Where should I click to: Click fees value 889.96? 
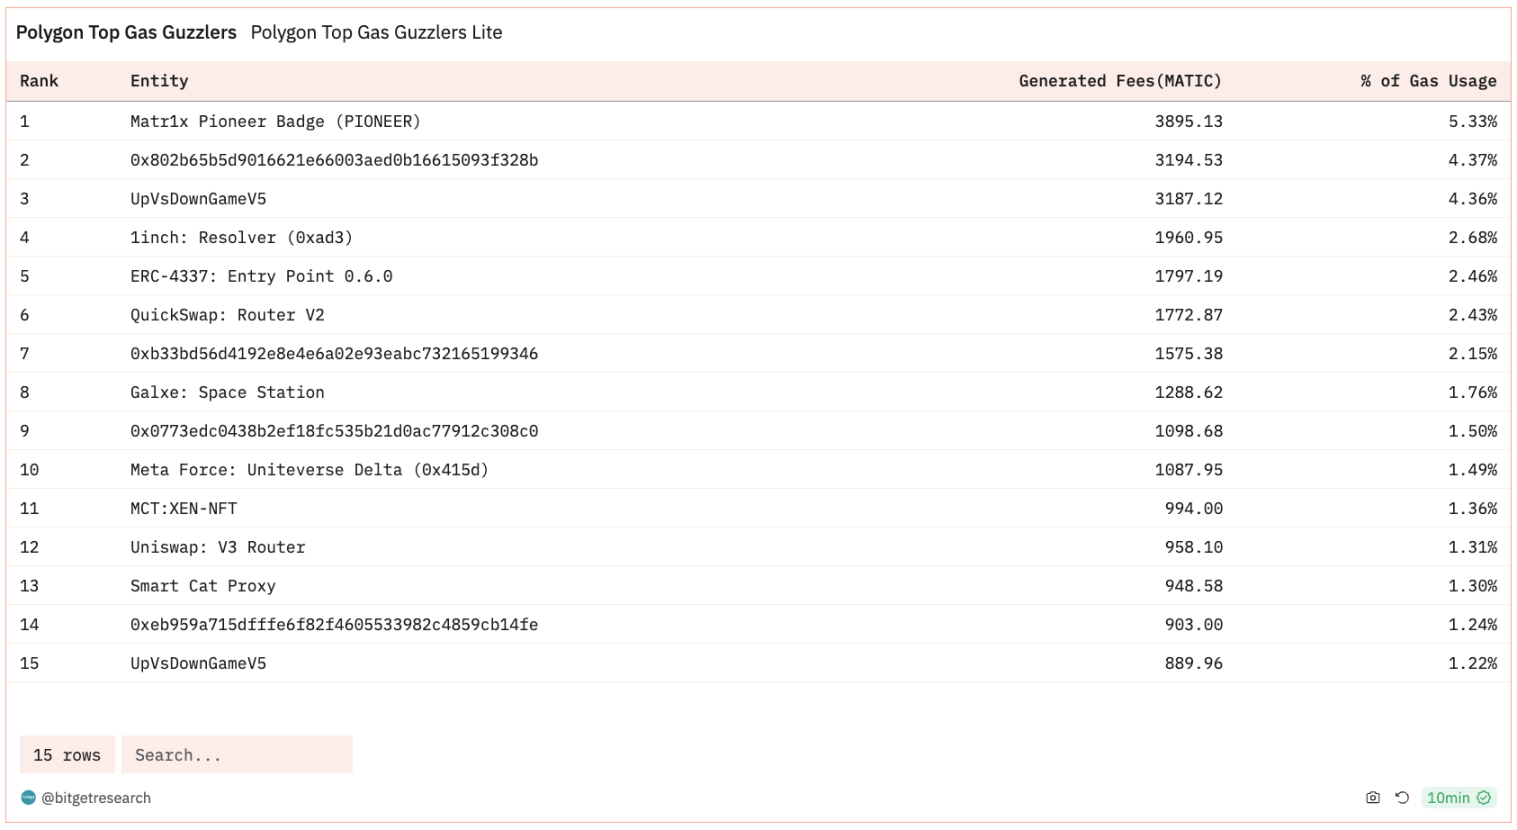(x=1193, y=663)
